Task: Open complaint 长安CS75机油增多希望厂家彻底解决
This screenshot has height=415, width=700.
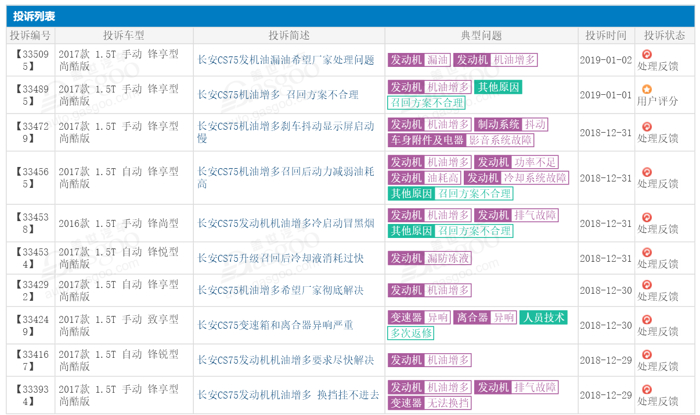Action: click(280, 290)
